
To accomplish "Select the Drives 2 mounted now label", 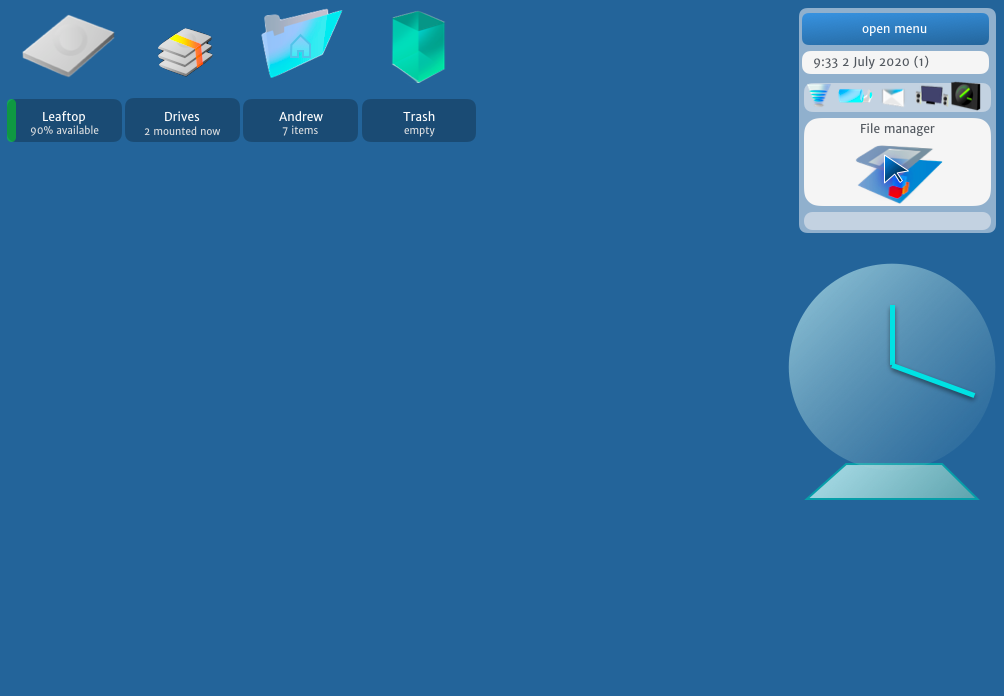I will 182,120.
